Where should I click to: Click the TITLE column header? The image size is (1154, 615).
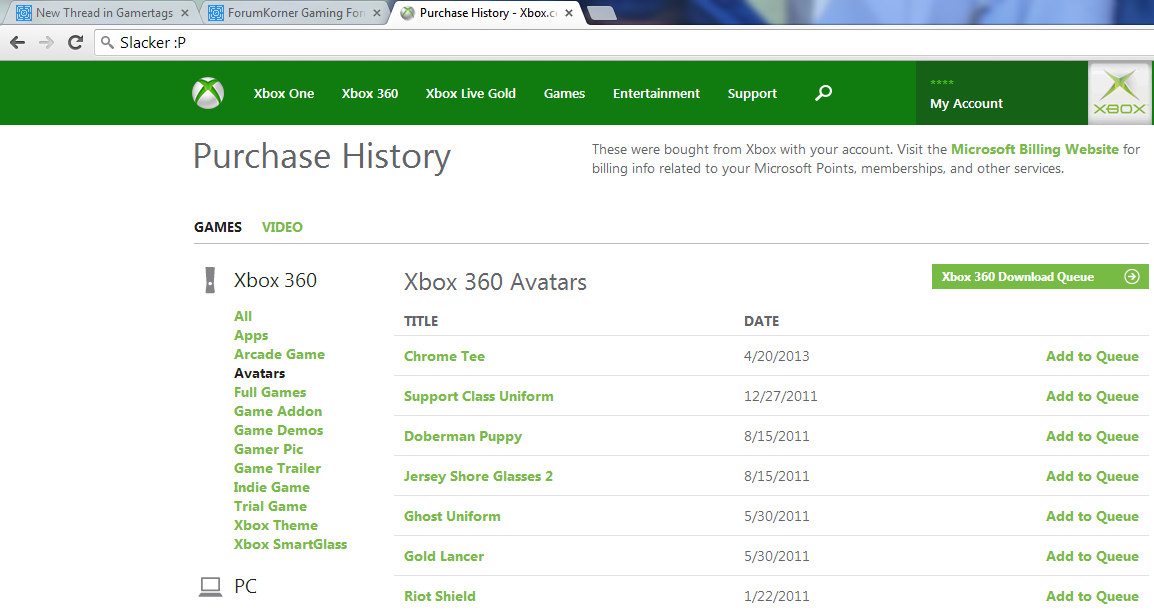tap(421, 321)
